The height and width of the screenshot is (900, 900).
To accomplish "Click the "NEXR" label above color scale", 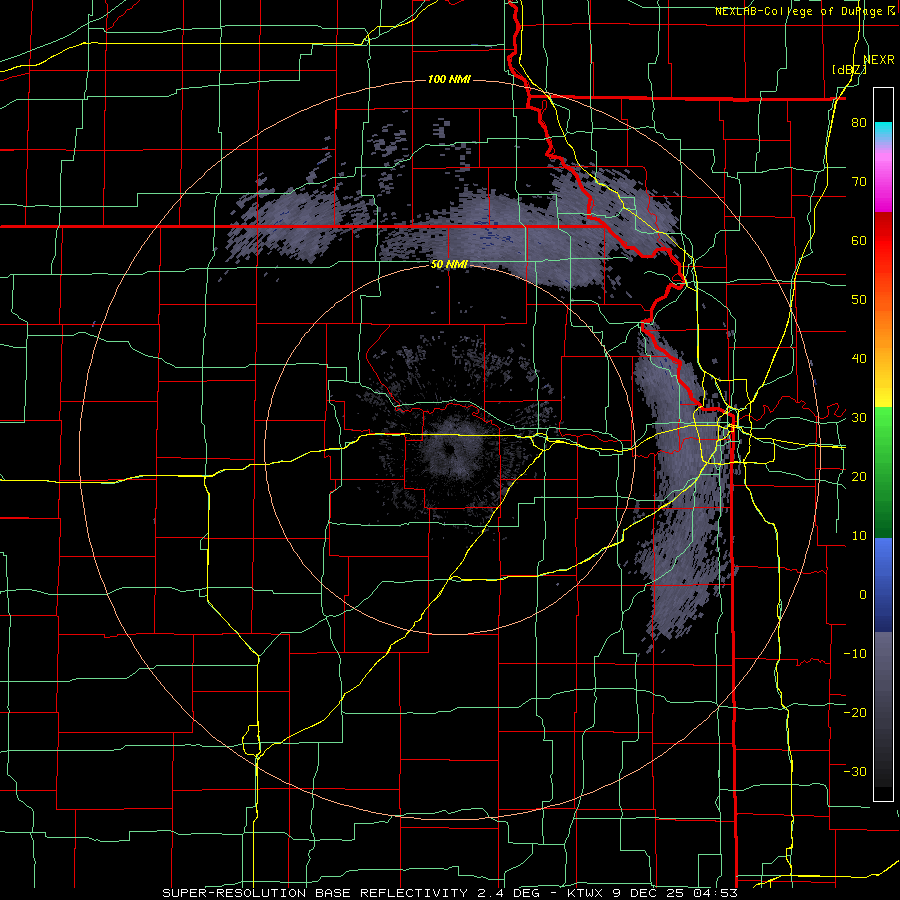I will (879, 59).
